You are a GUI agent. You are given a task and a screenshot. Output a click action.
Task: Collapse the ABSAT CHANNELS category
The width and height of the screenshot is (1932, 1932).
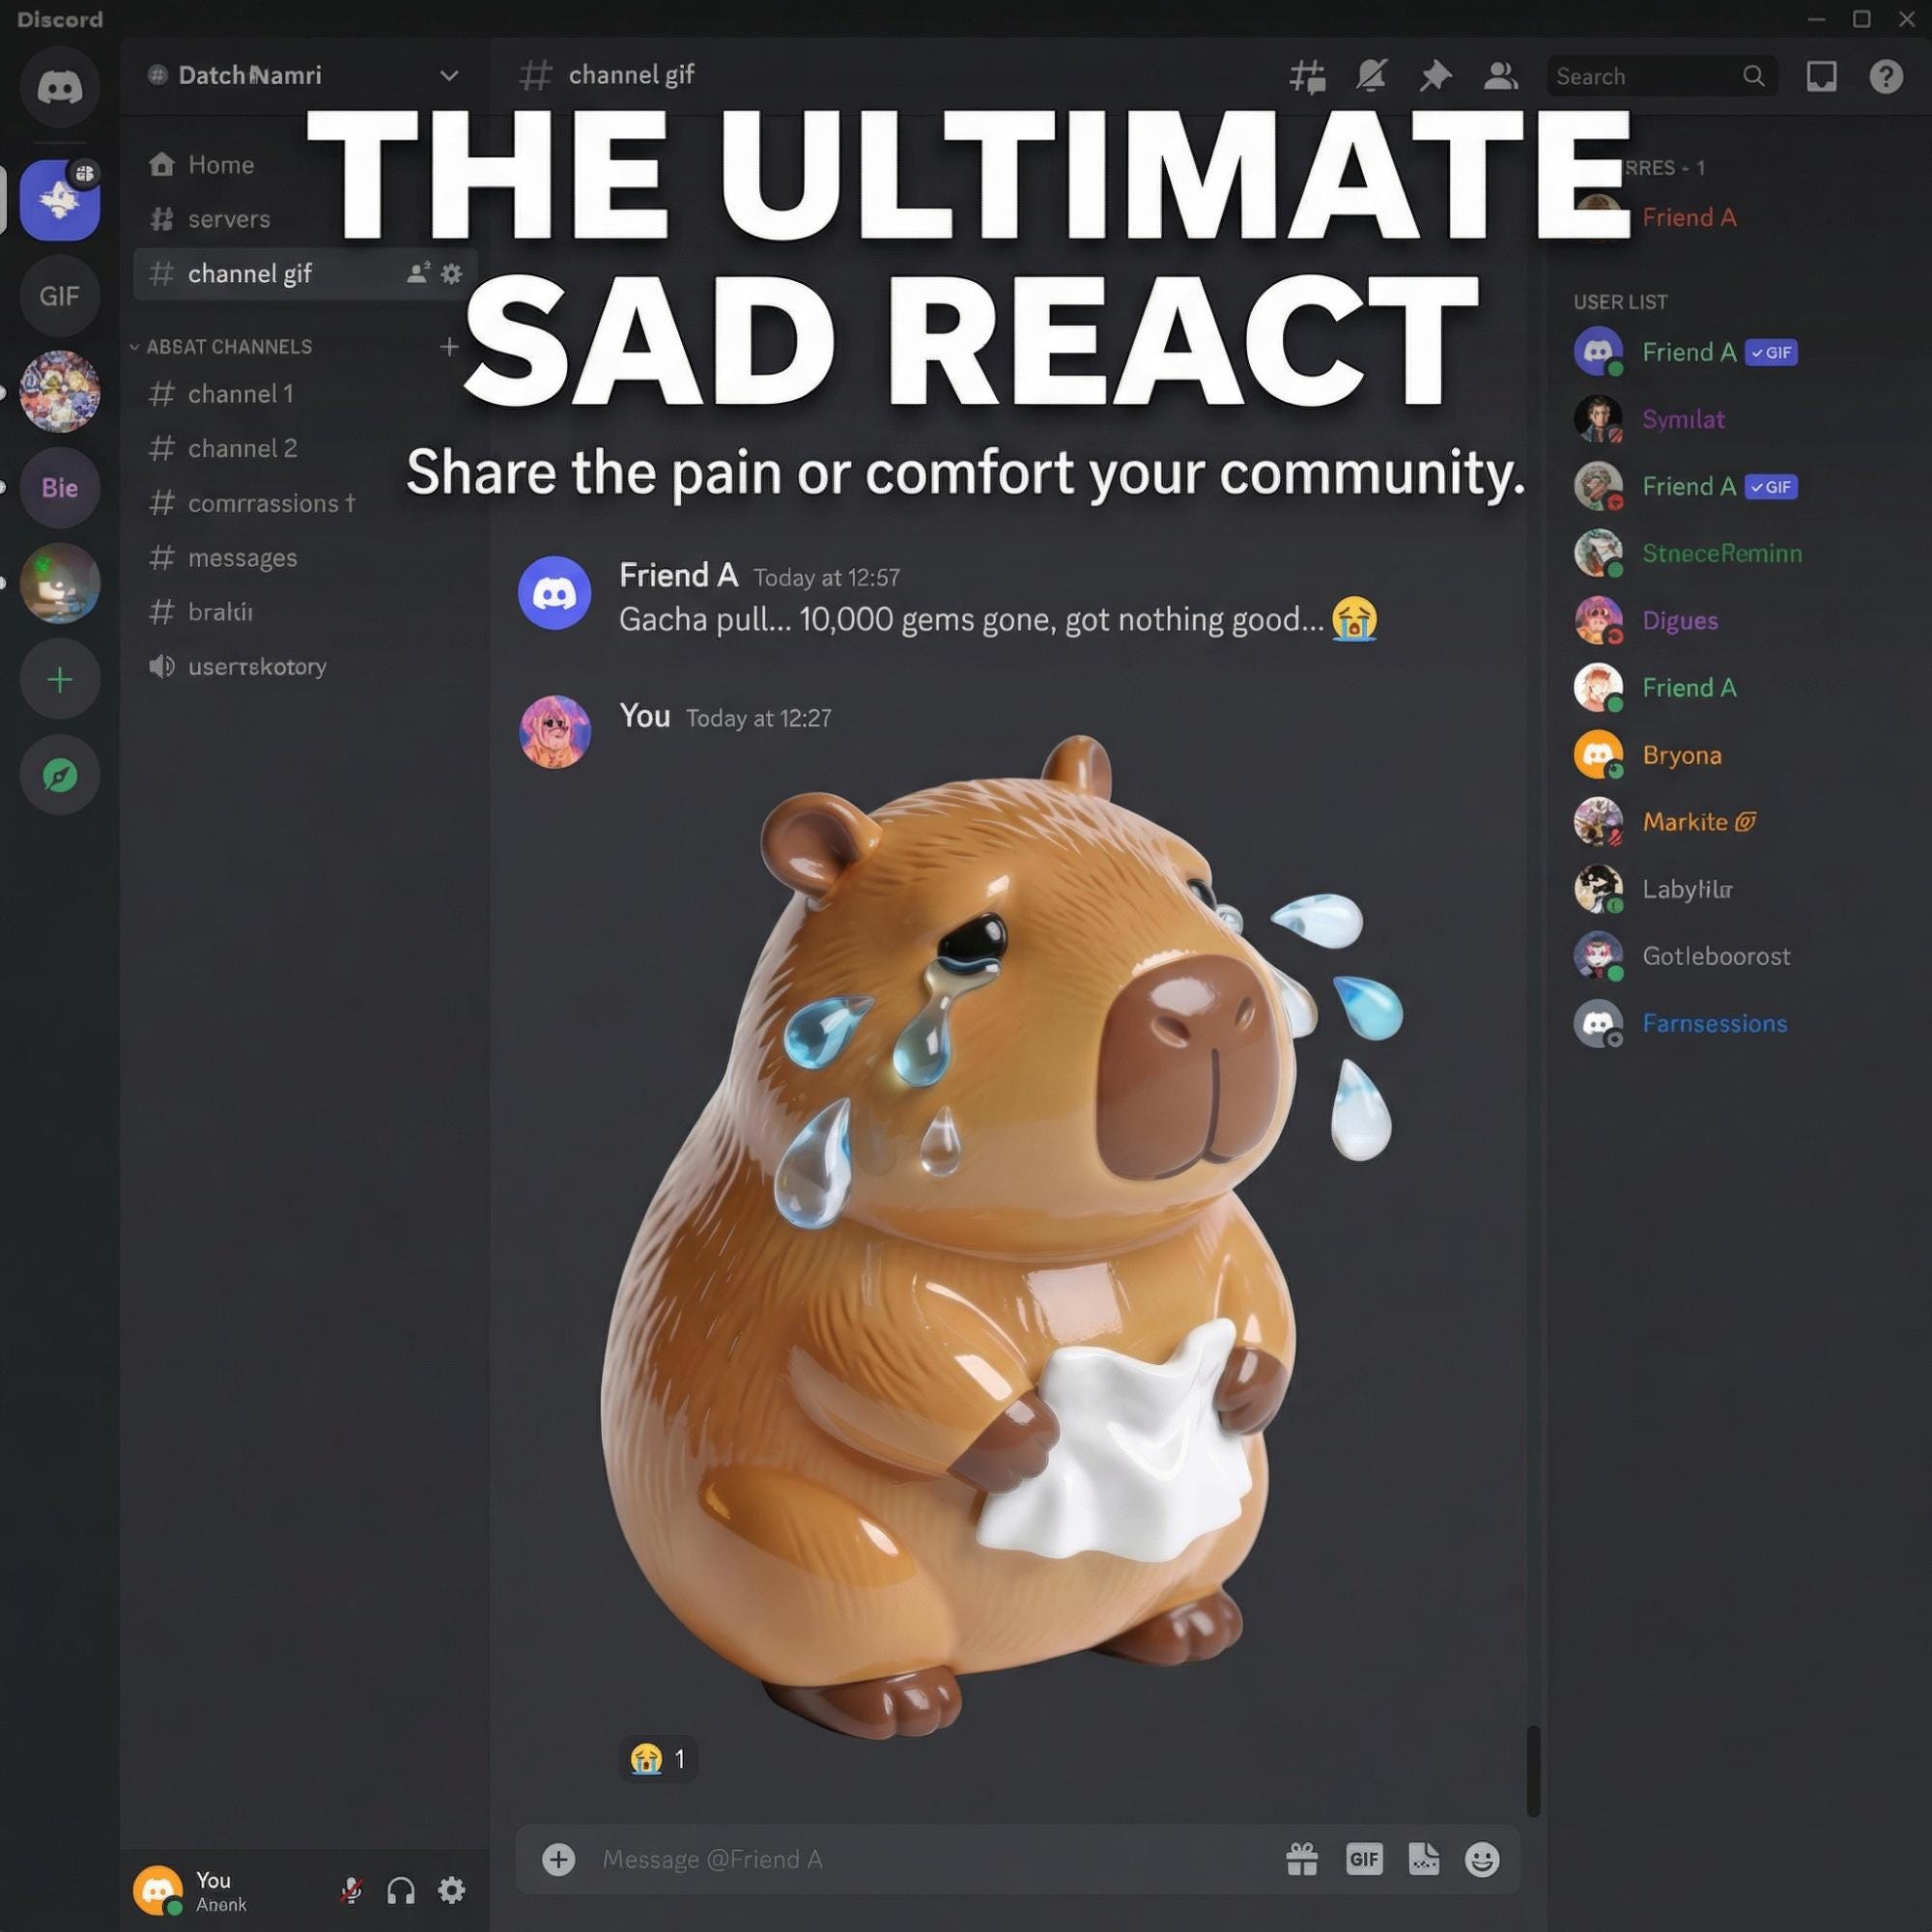click(x=221, y=347)
